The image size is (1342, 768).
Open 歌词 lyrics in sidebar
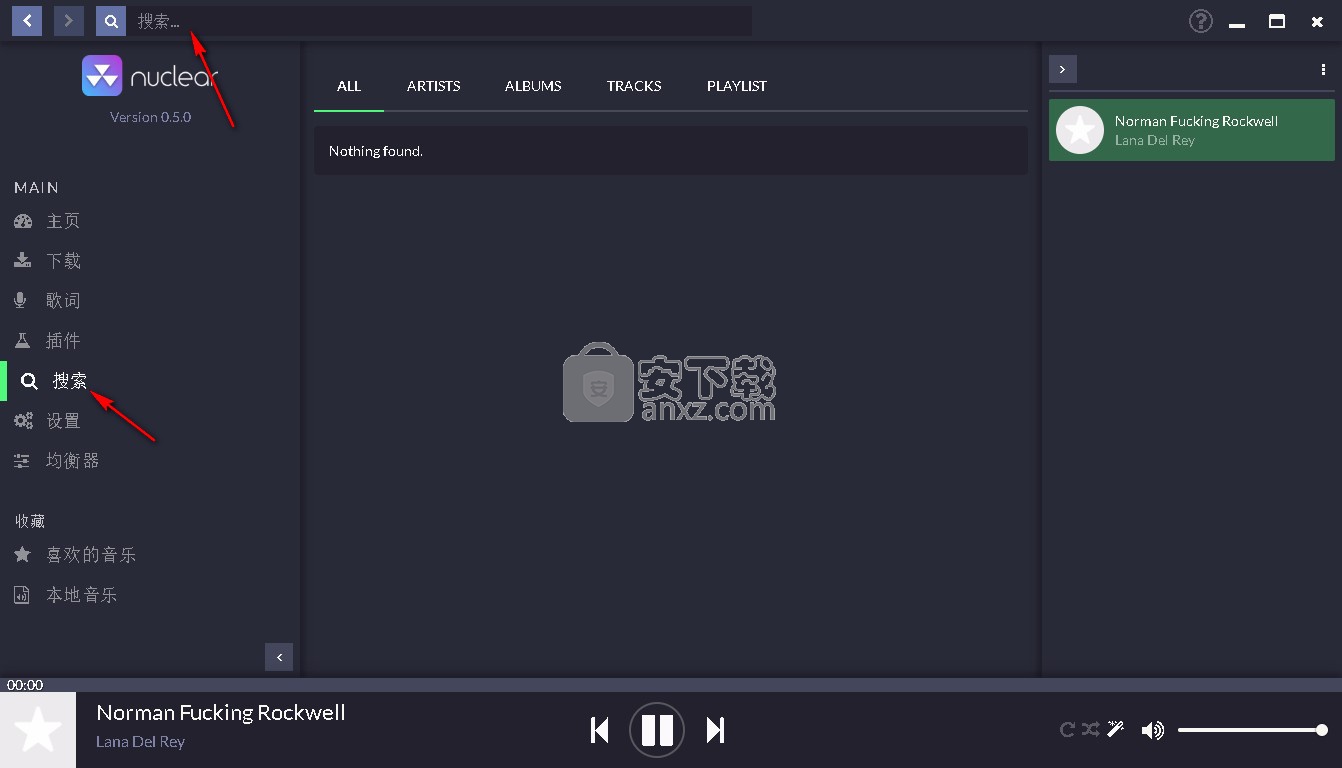pyautogui.click(x=47, y=301)
